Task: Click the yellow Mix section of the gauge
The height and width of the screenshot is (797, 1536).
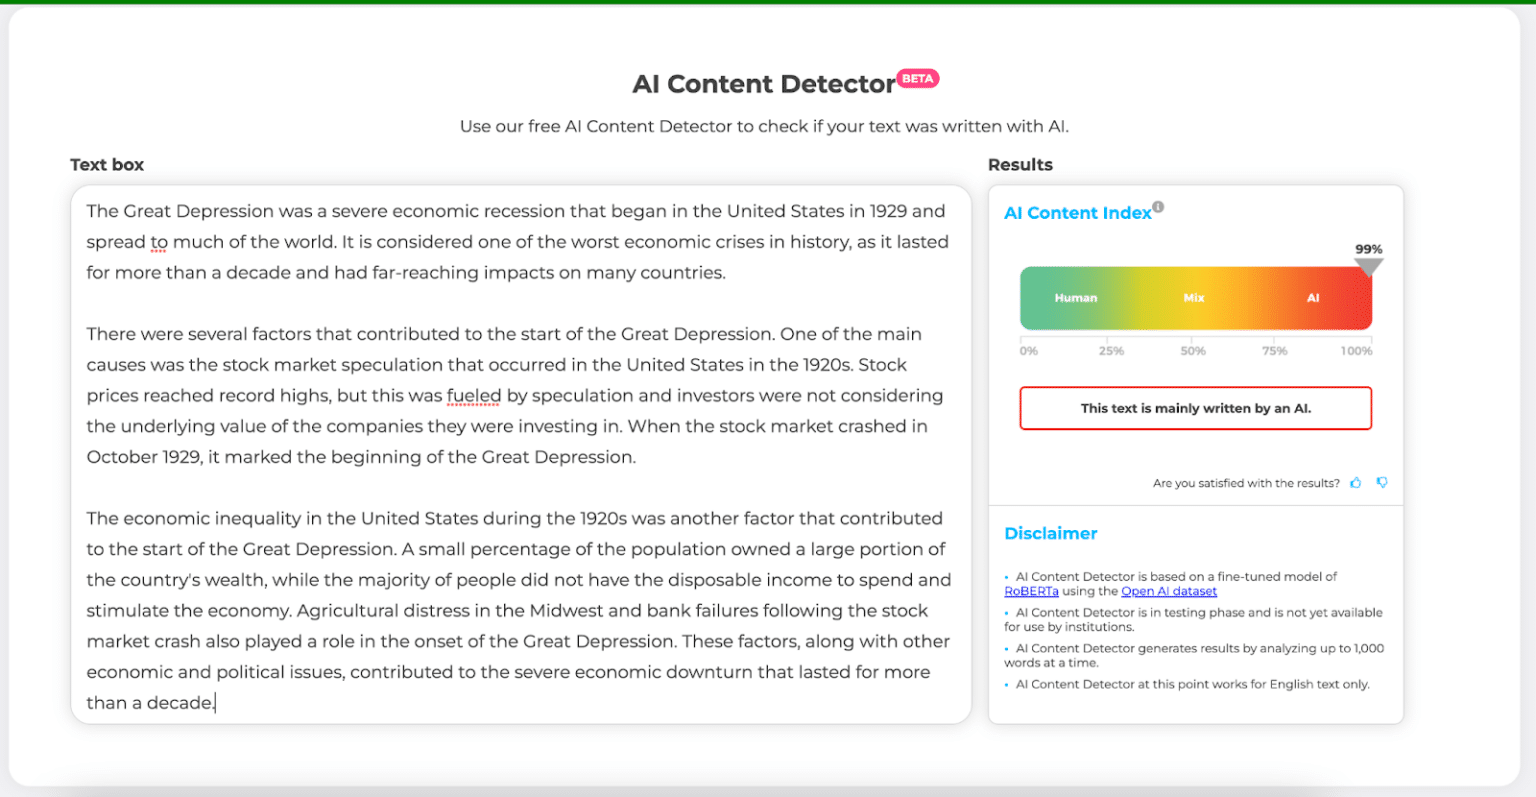Action: [1194, 298]
